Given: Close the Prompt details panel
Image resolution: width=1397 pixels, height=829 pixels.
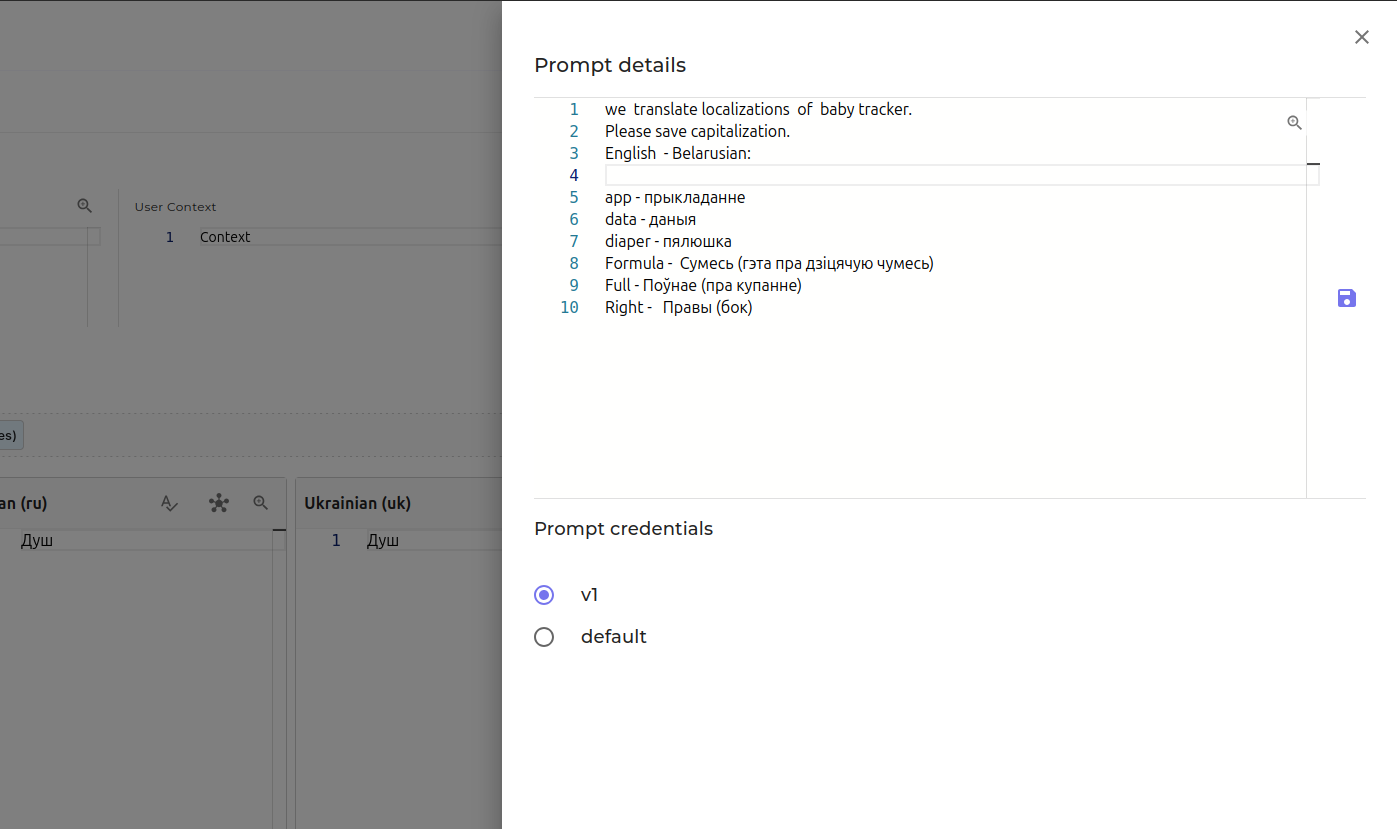Looking at the screenshot, I should pos(1361,37).
